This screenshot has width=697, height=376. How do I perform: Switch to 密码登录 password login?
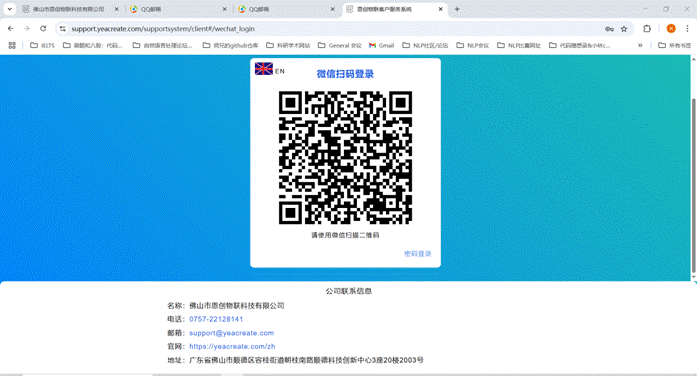(418, 254)
